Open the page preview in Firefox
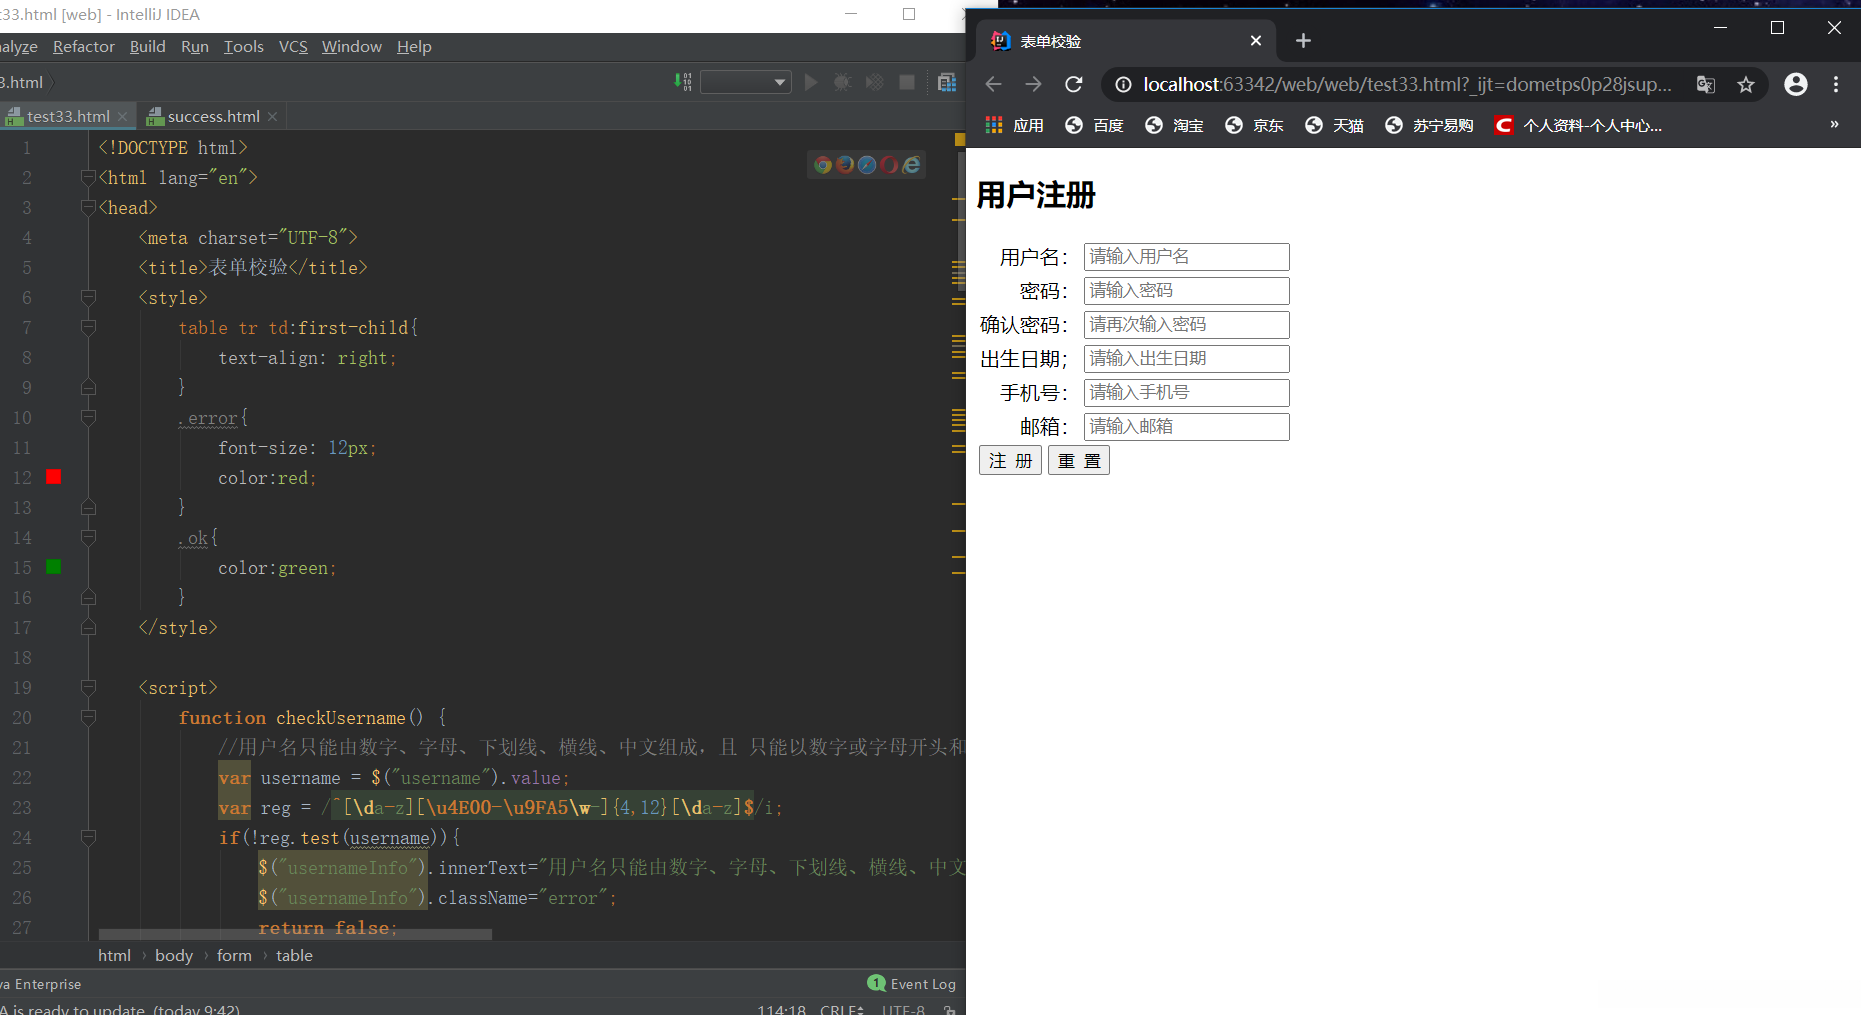 (x=844, y=166)
